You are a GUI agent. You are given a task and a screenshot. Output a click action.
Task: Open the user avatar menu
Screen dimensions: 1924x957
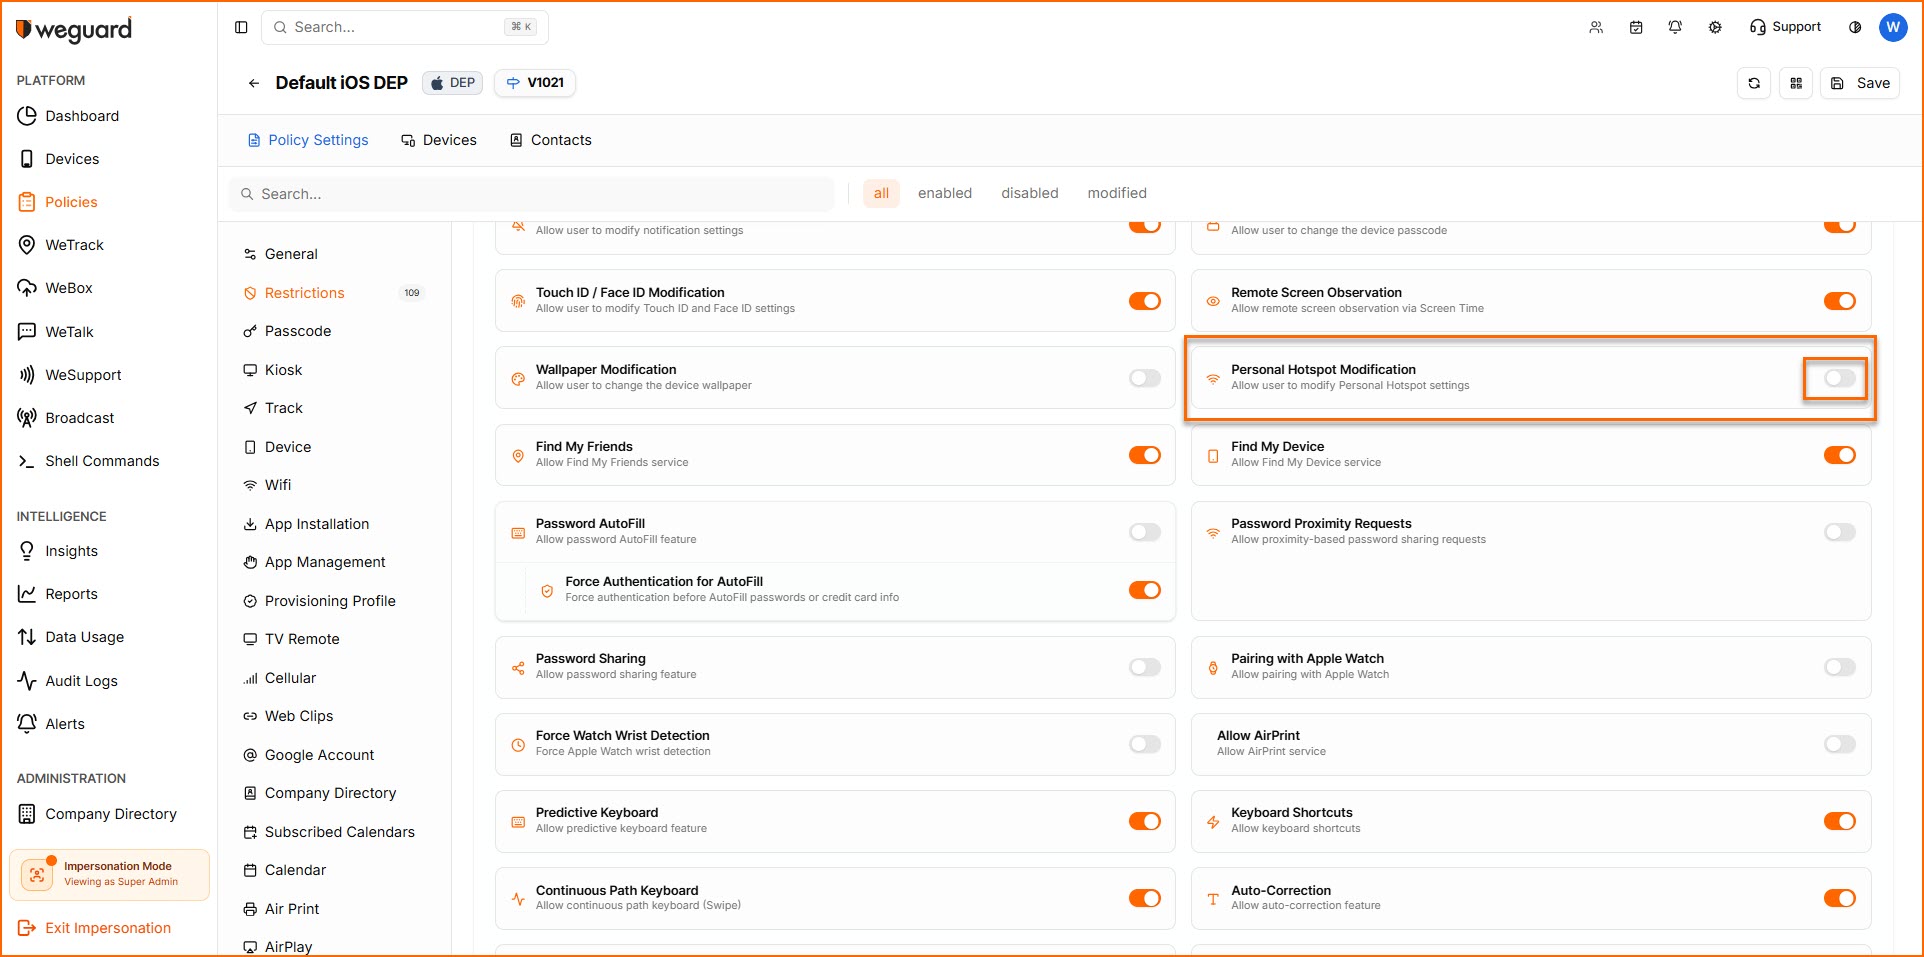pos(1893,27)
